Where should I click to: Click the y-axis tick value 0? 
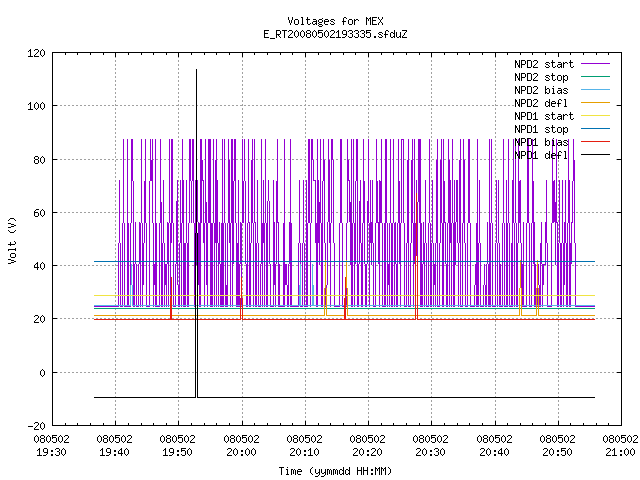coord(42,373)
